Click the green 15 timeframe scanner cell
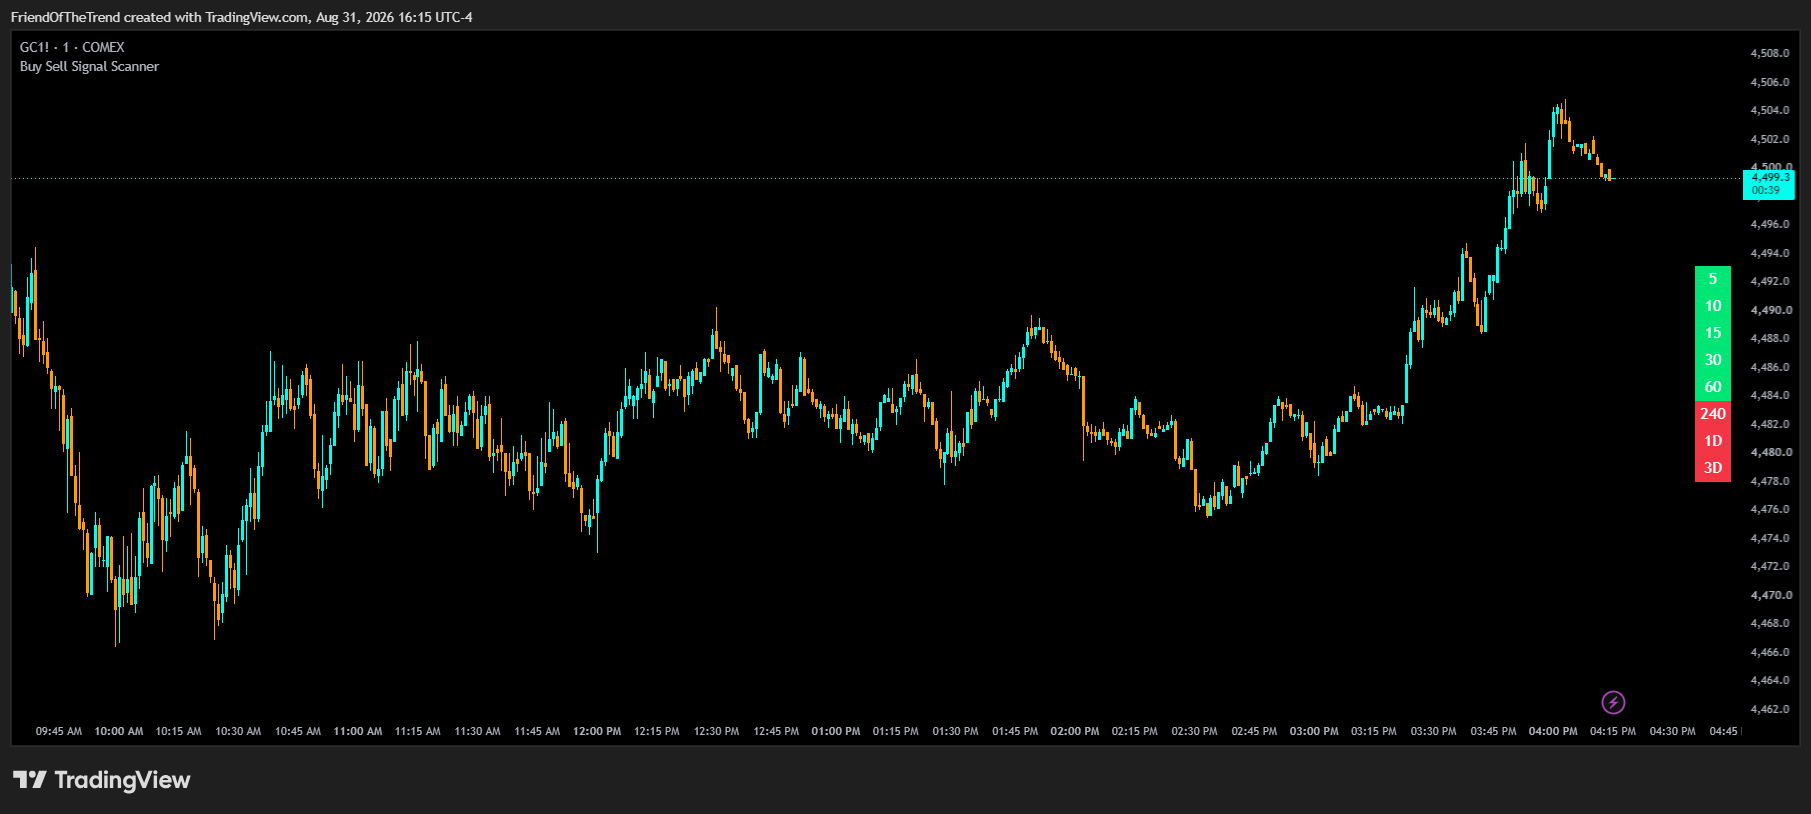1811x814 pixels. pyautogui.click(x=1713, y=333)
